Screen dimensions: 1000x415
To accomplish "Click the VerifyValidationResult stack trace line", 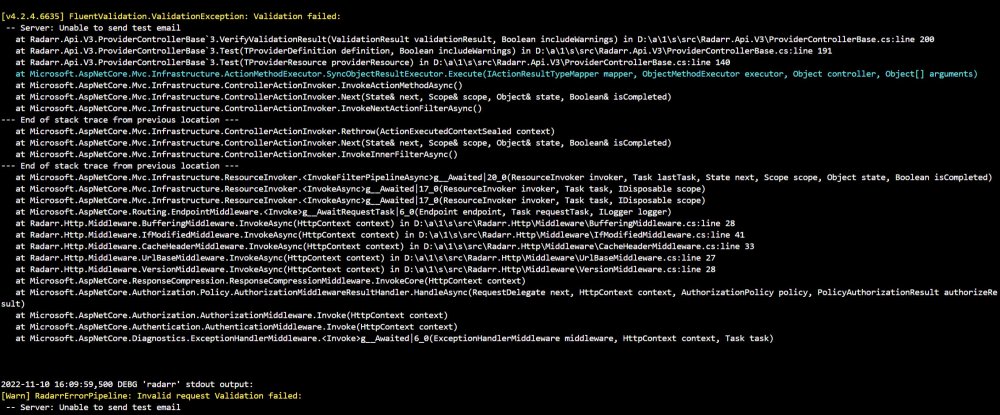I will 475,39.
